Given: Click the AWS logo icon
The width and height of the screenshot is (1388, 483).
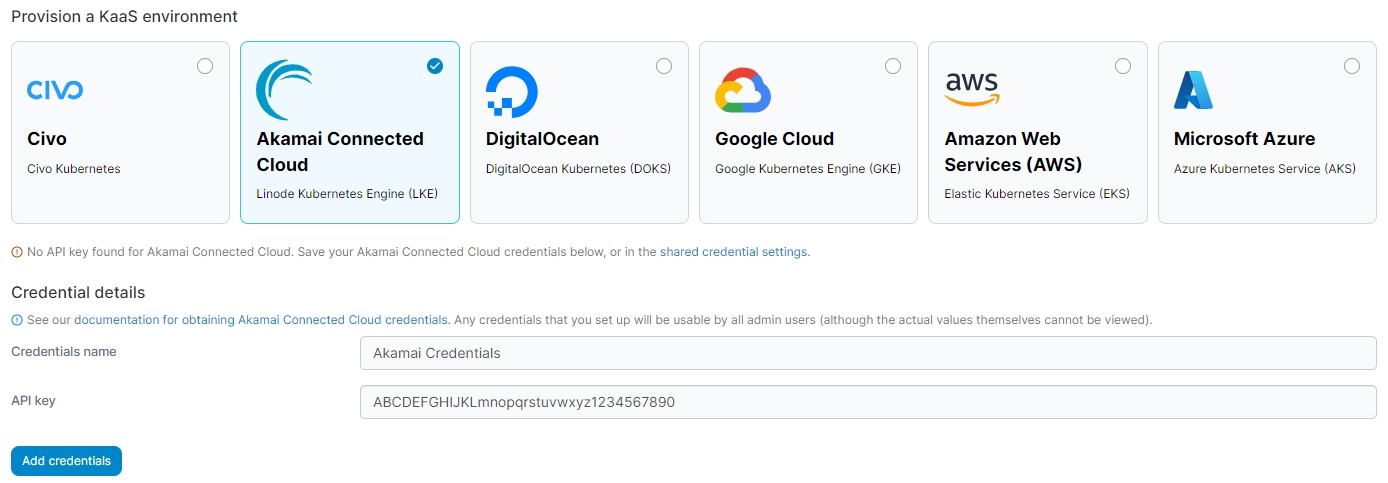Looking at the screenshot, I should (972, 90).
